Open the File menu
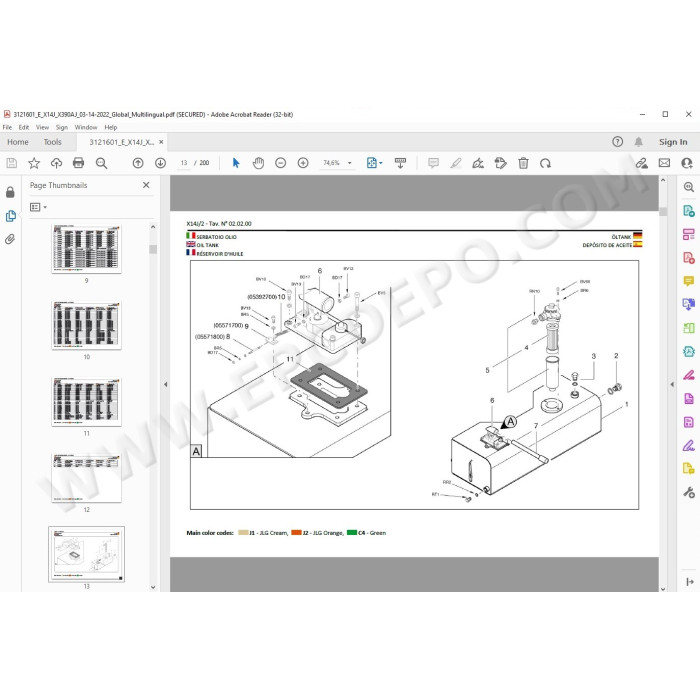 coord(7,127)
